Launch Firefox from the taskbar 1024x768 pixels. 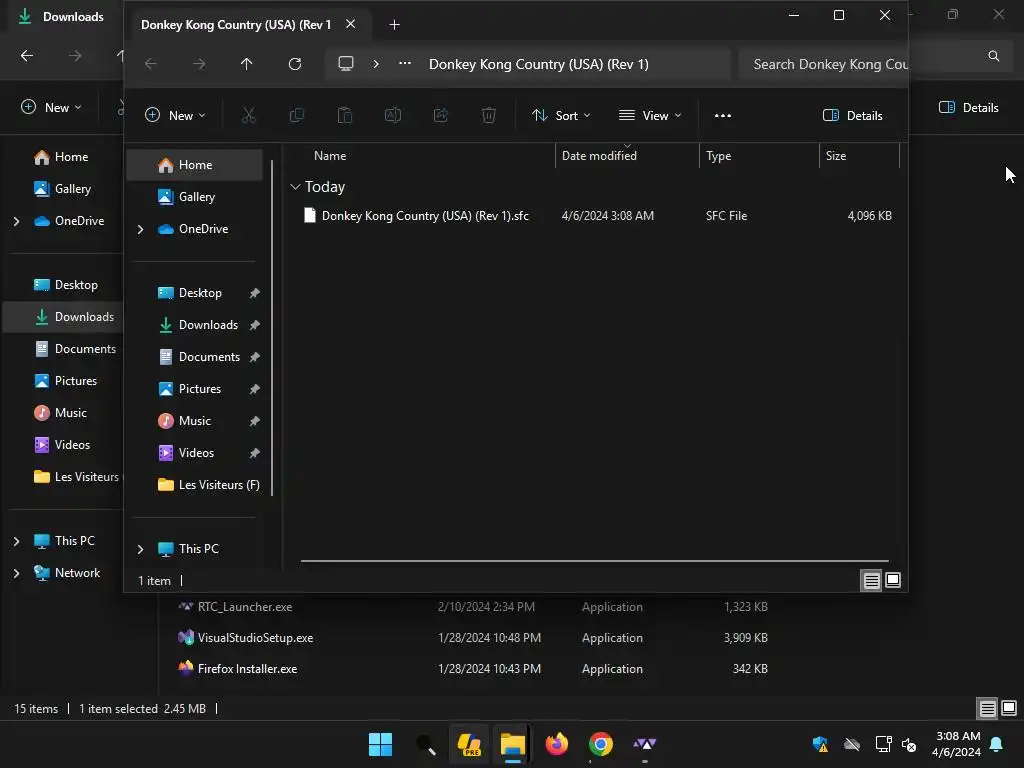pos(557,744)
